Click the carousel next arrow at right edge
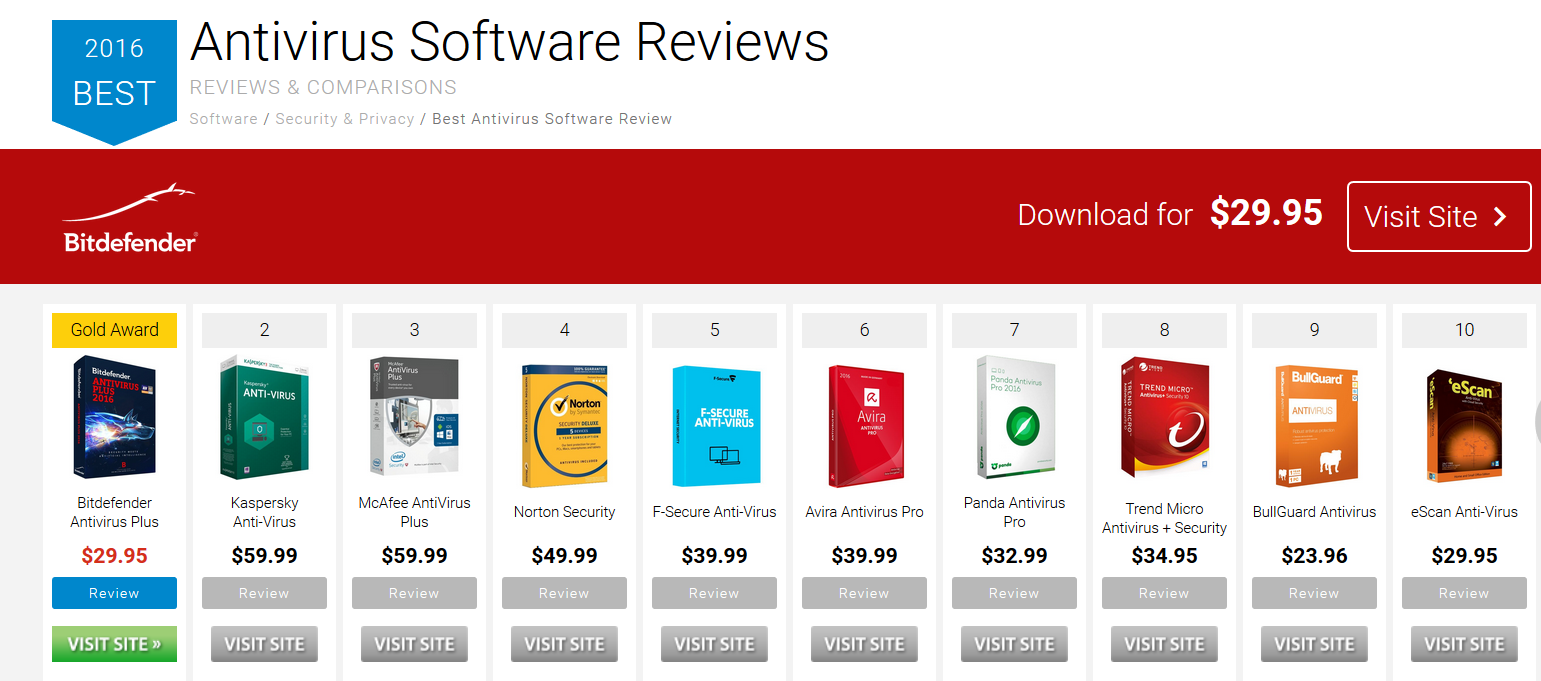Viewport: 1541px width, 681px height. point(1537,422)
